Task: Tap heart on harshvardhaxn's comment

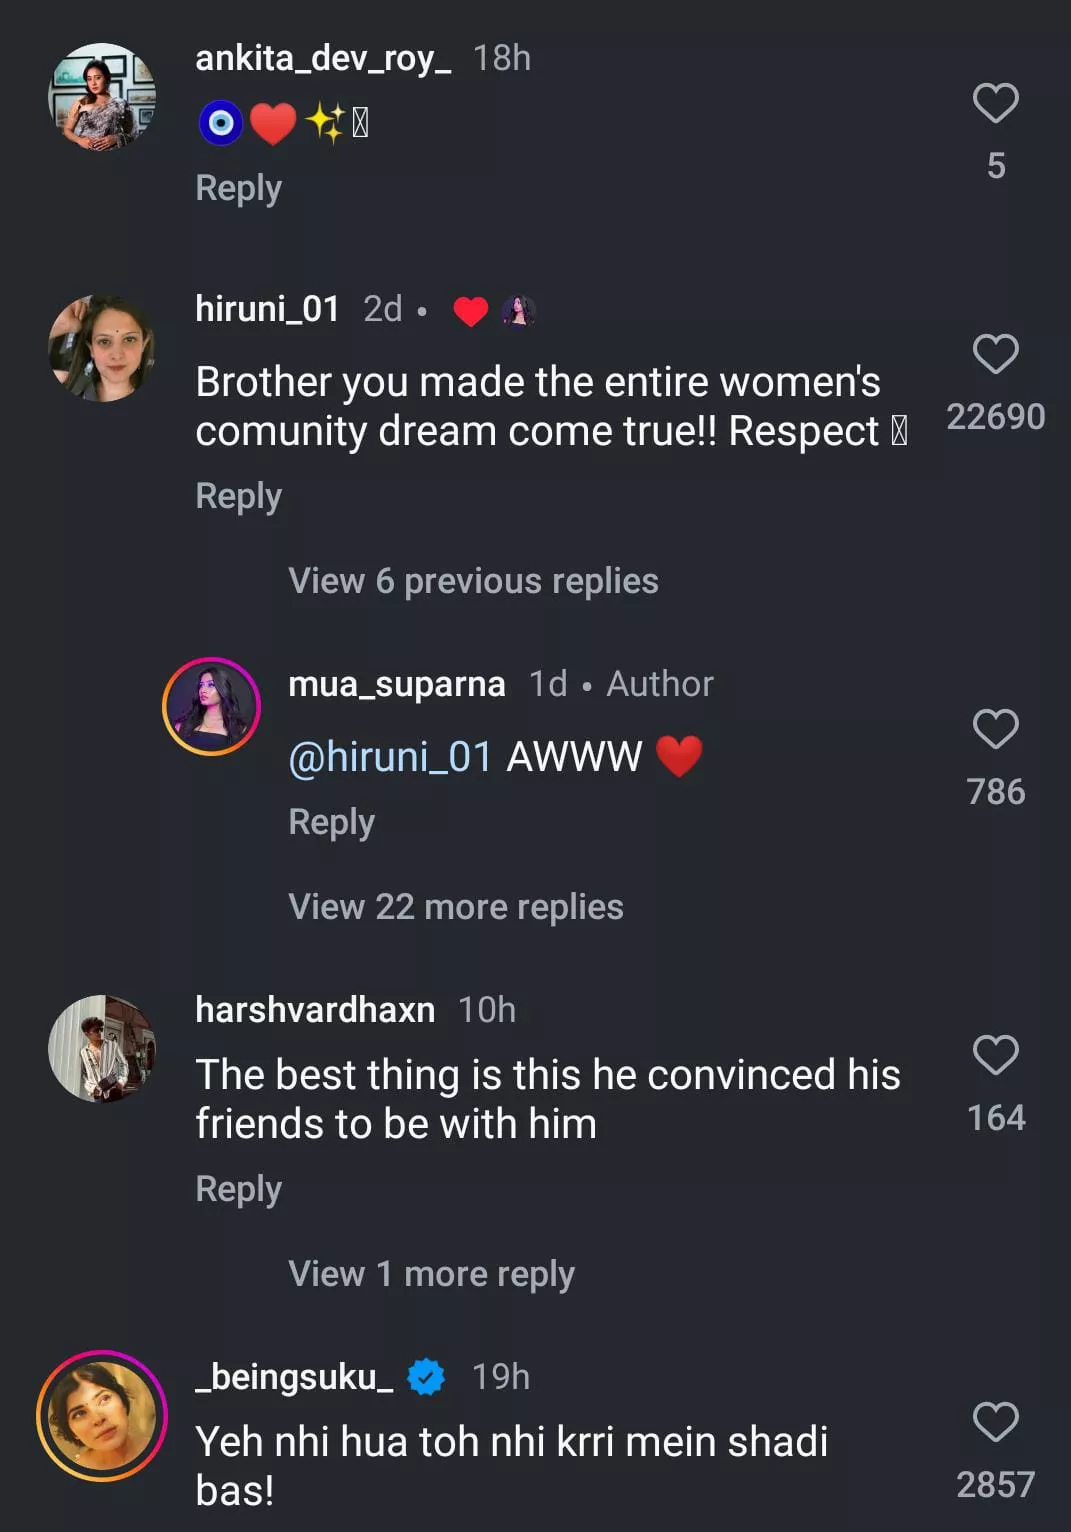Action: (995, 1055)
